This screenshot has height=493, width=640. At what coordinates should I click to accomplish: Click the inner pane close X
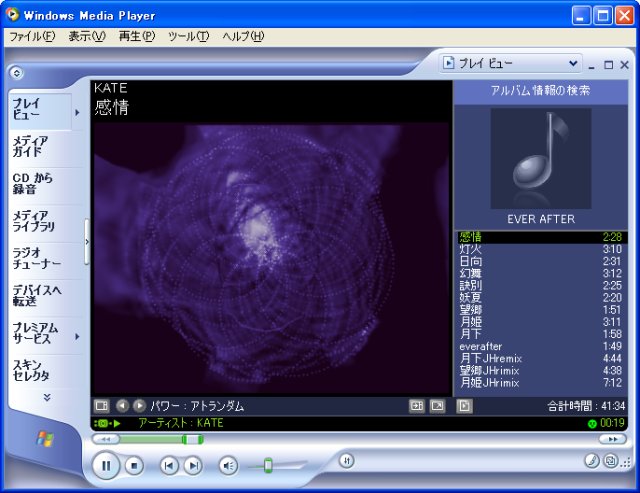click(624, 65)
